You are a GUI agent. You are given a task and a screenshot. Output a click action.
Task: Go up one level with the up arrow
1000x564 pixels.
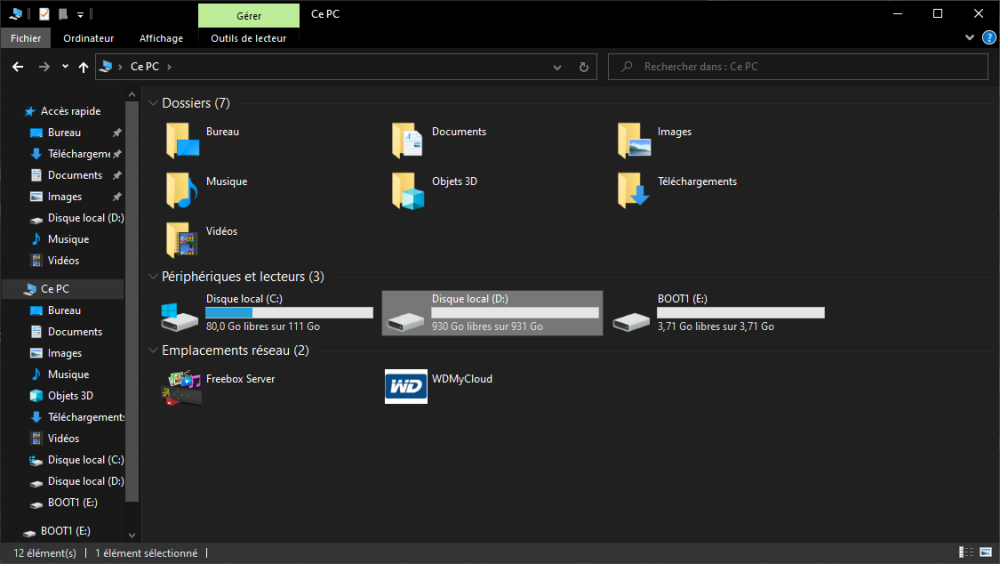[x=83, y=67]
